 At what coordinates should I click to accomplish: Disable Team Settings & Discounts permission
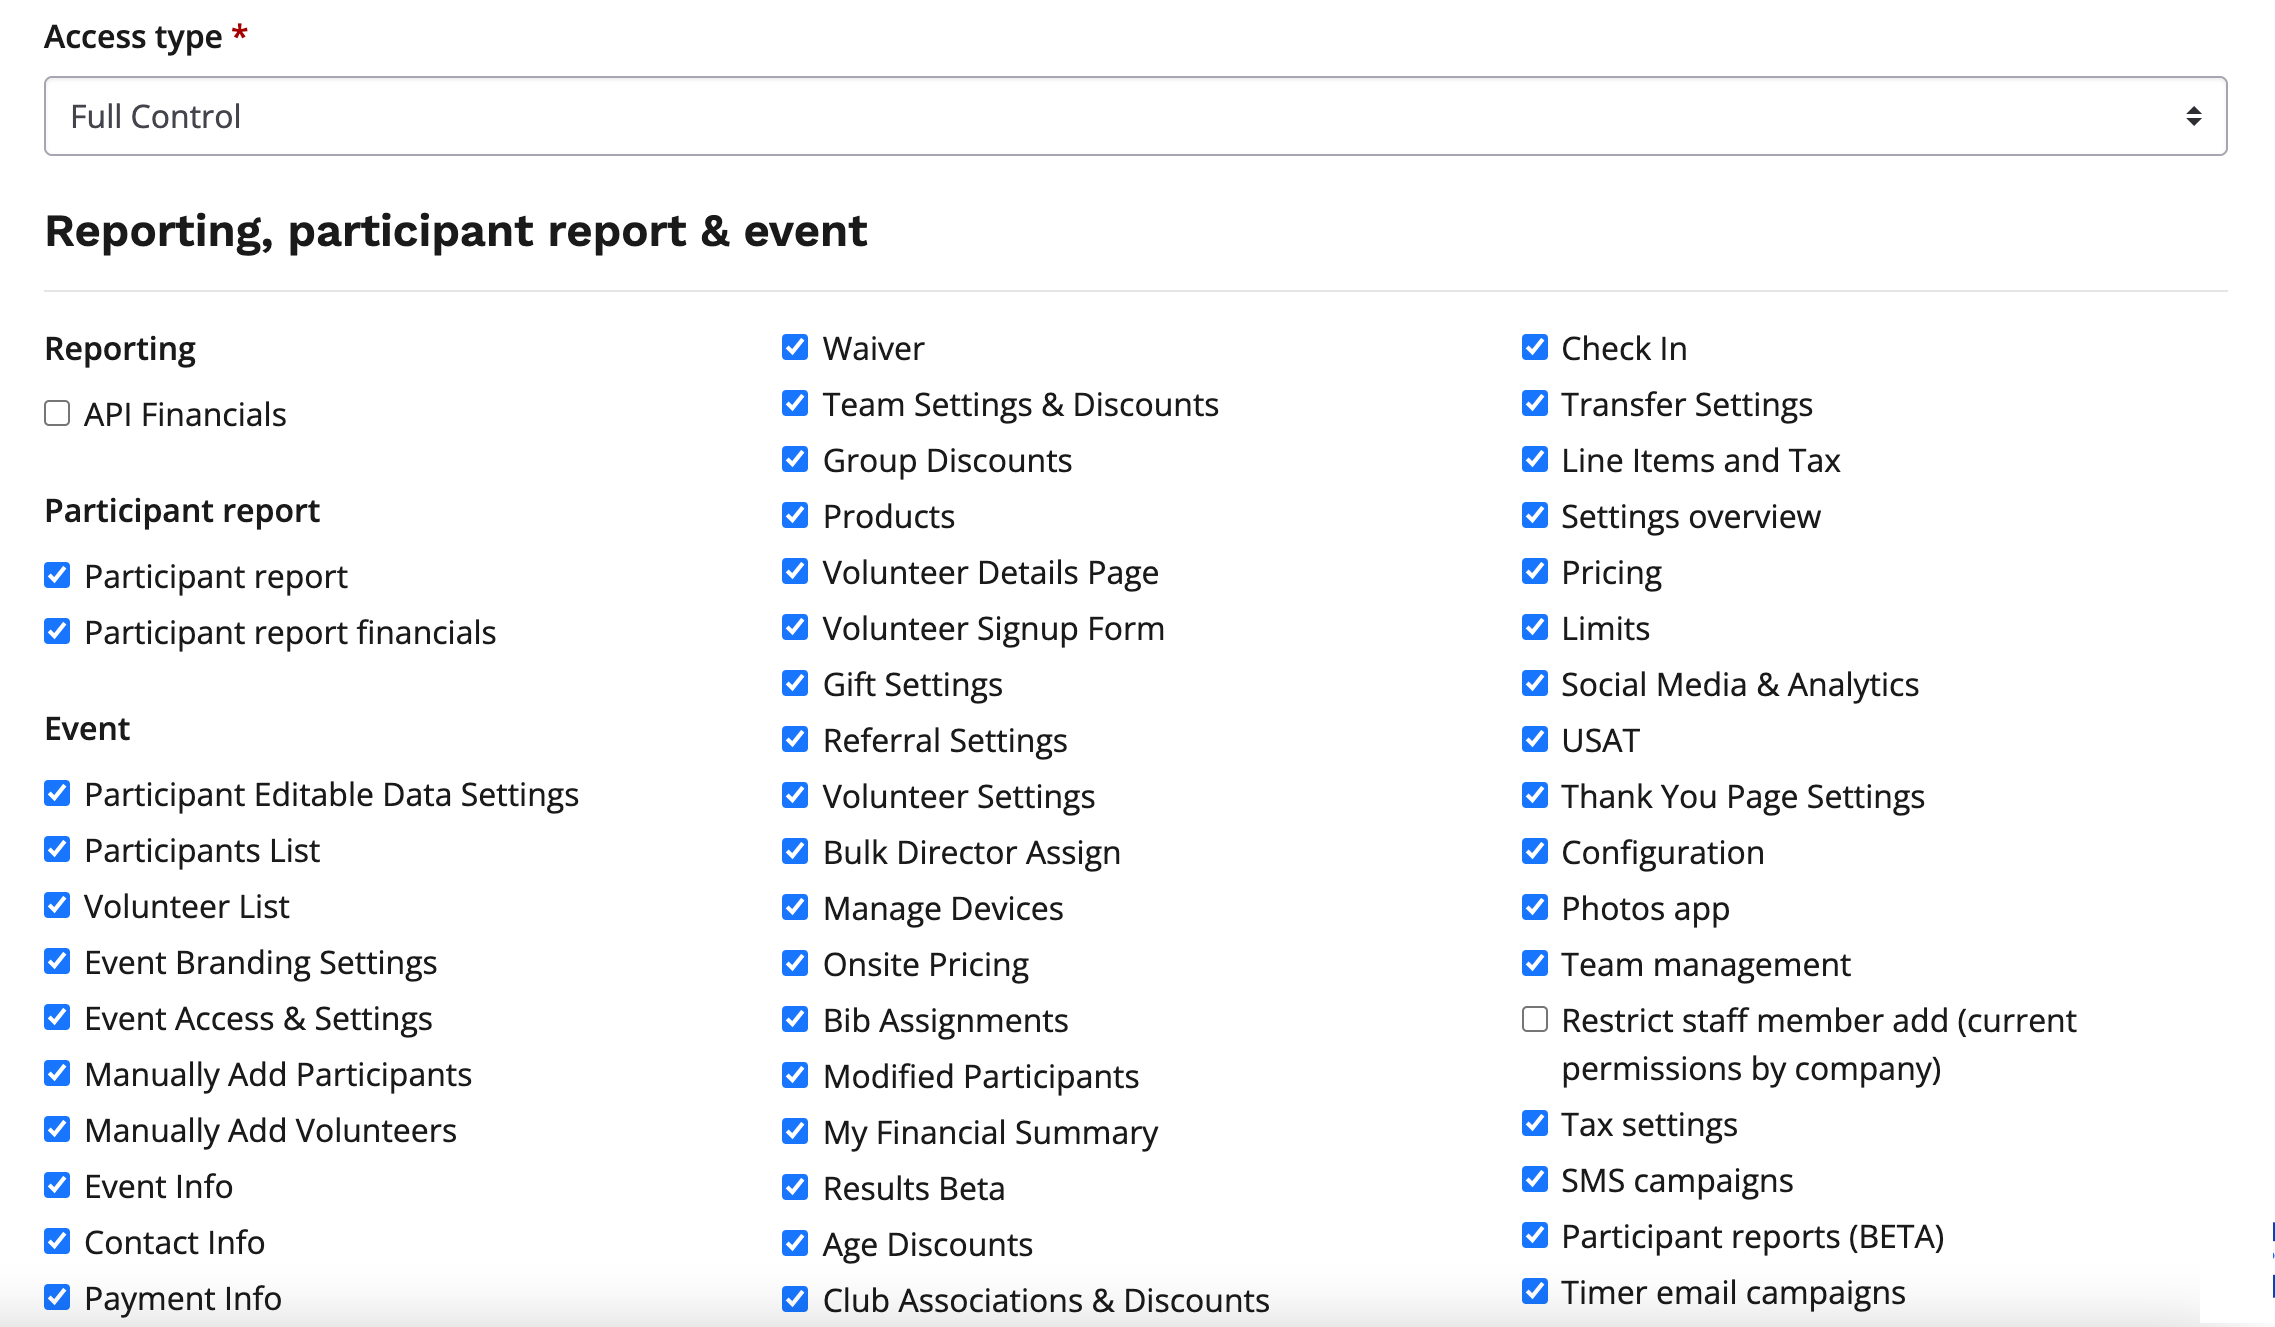click(x=795, y=403)
